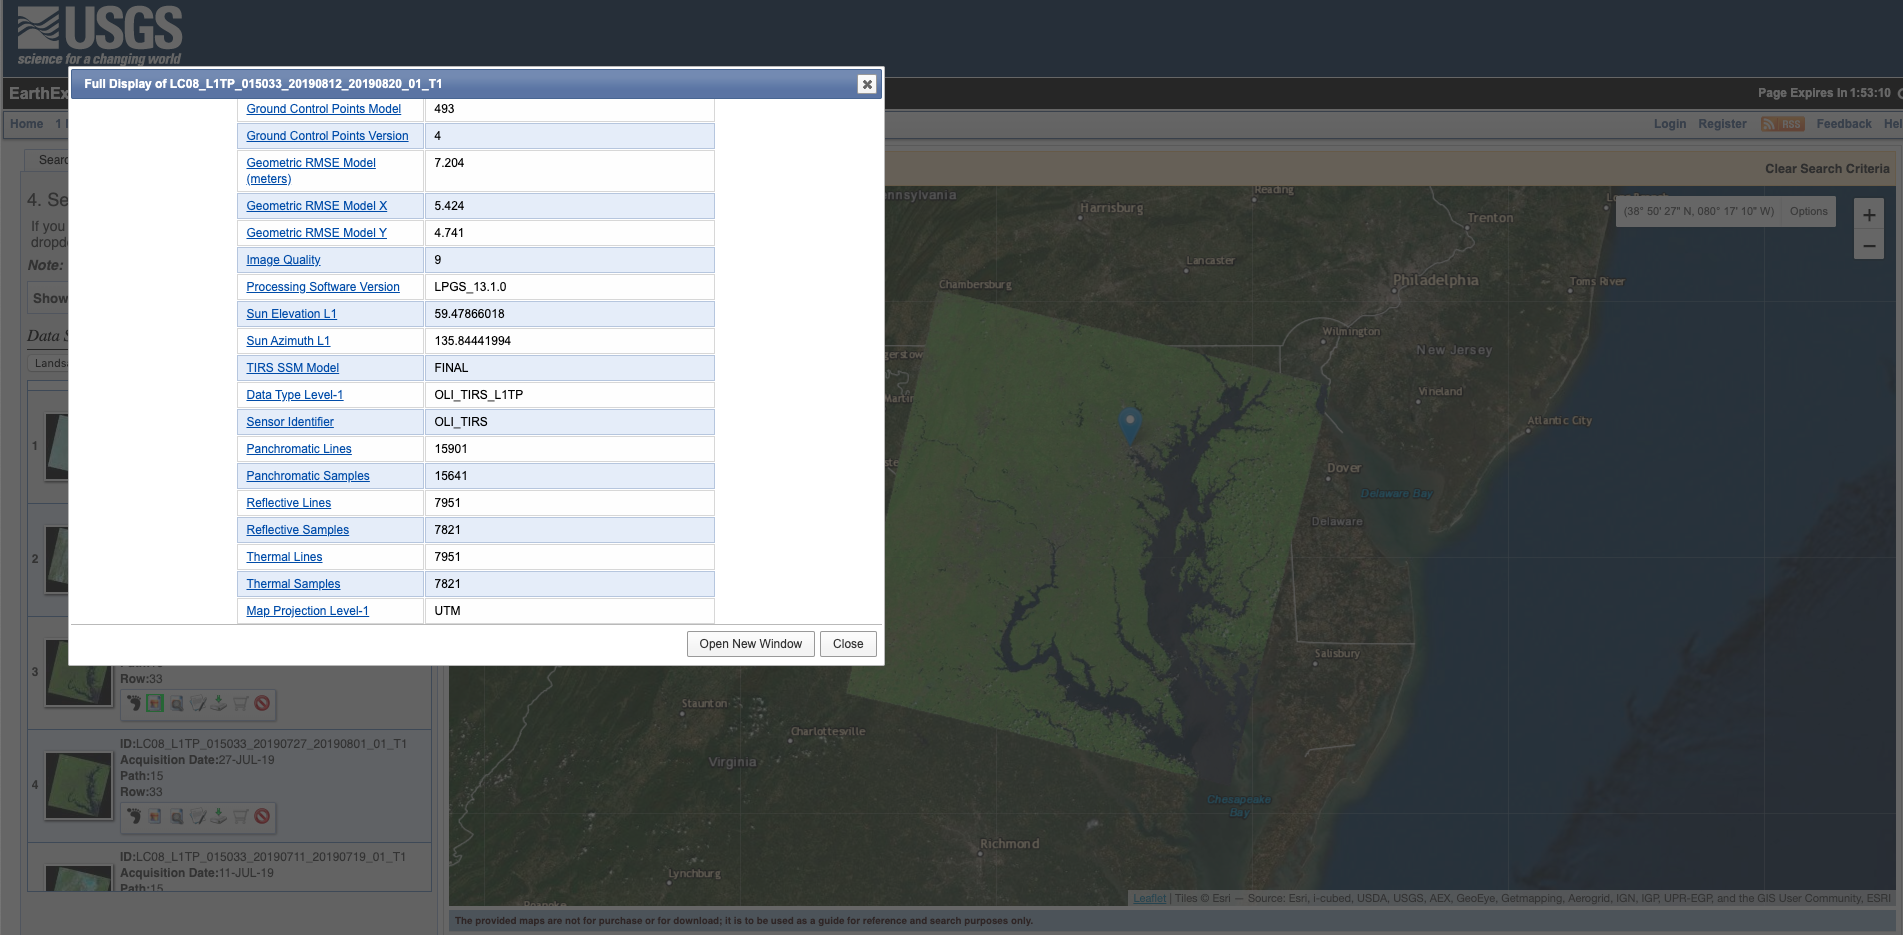Viewport: 1903px width, 935px height.
Task: Open TIRS SSM Model link
Action: [x=292, y=368]
